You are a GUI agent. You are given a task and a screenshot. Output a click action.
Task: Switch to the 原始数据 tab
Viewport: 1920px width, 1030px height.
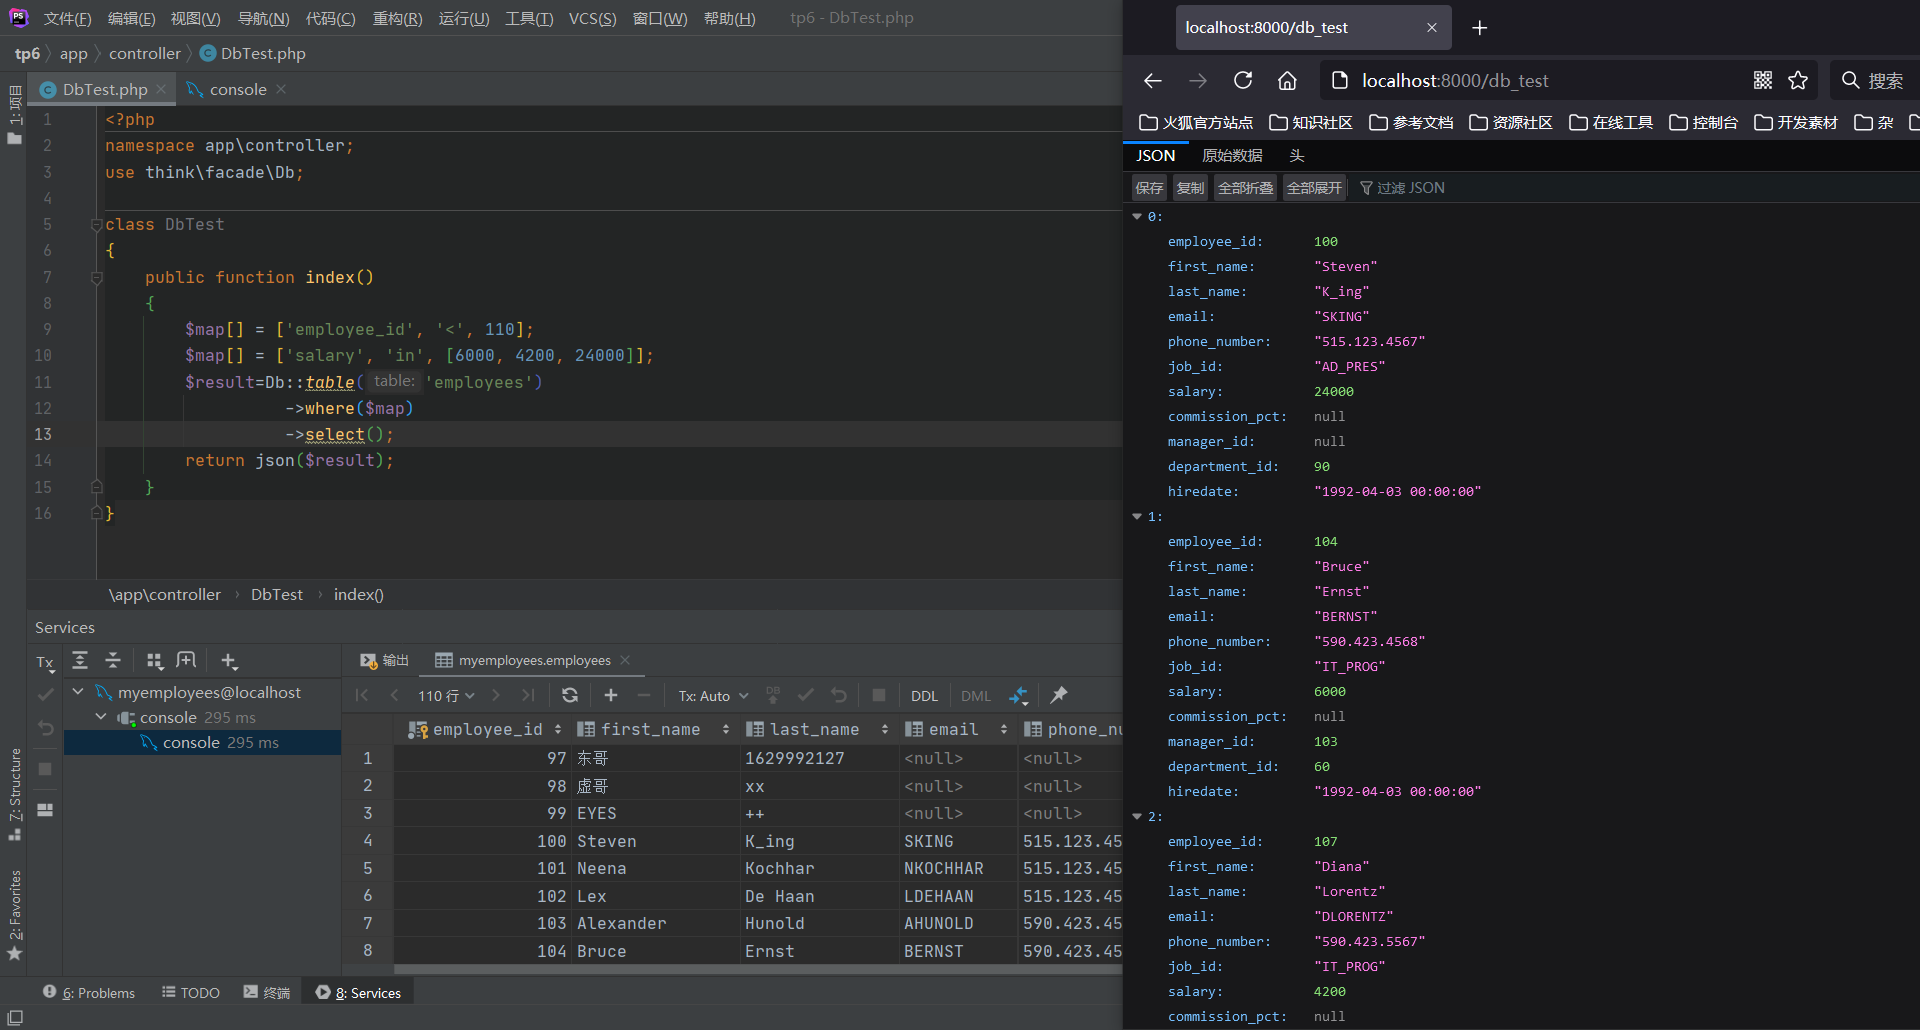[x=1232, y=155]
